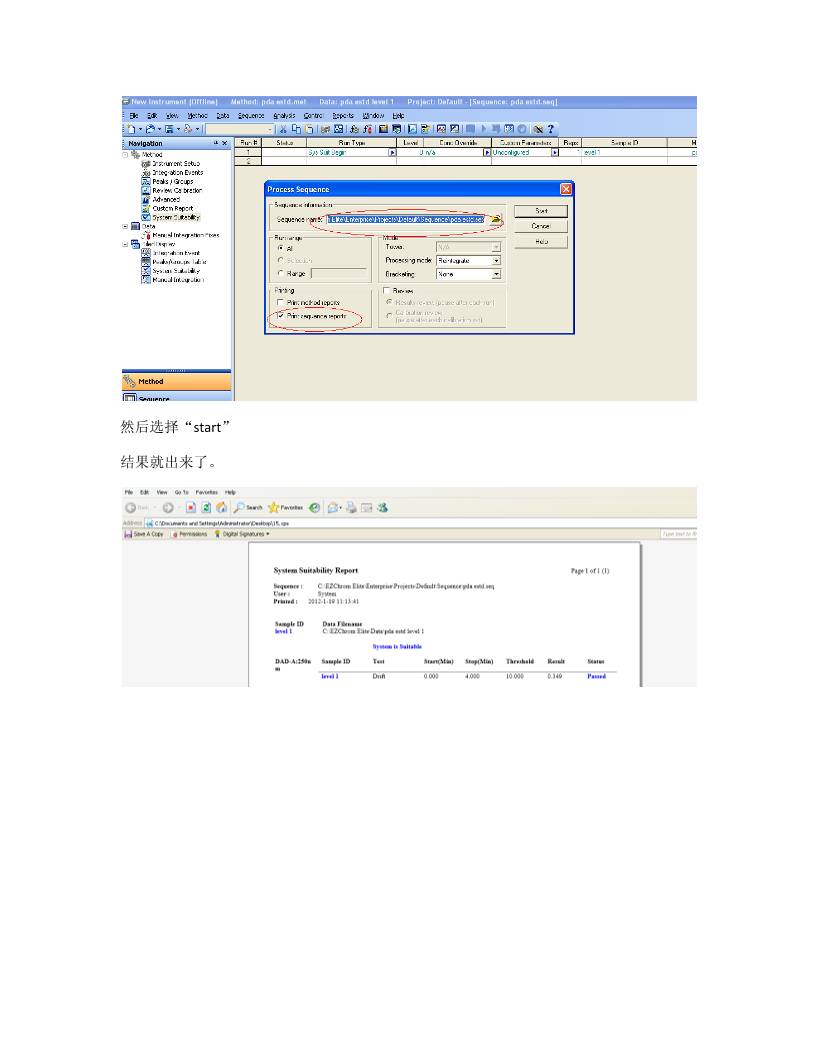This screenshot has height=1056, width=816.
Task: Select the Range radio button
Action: point(279,272)
